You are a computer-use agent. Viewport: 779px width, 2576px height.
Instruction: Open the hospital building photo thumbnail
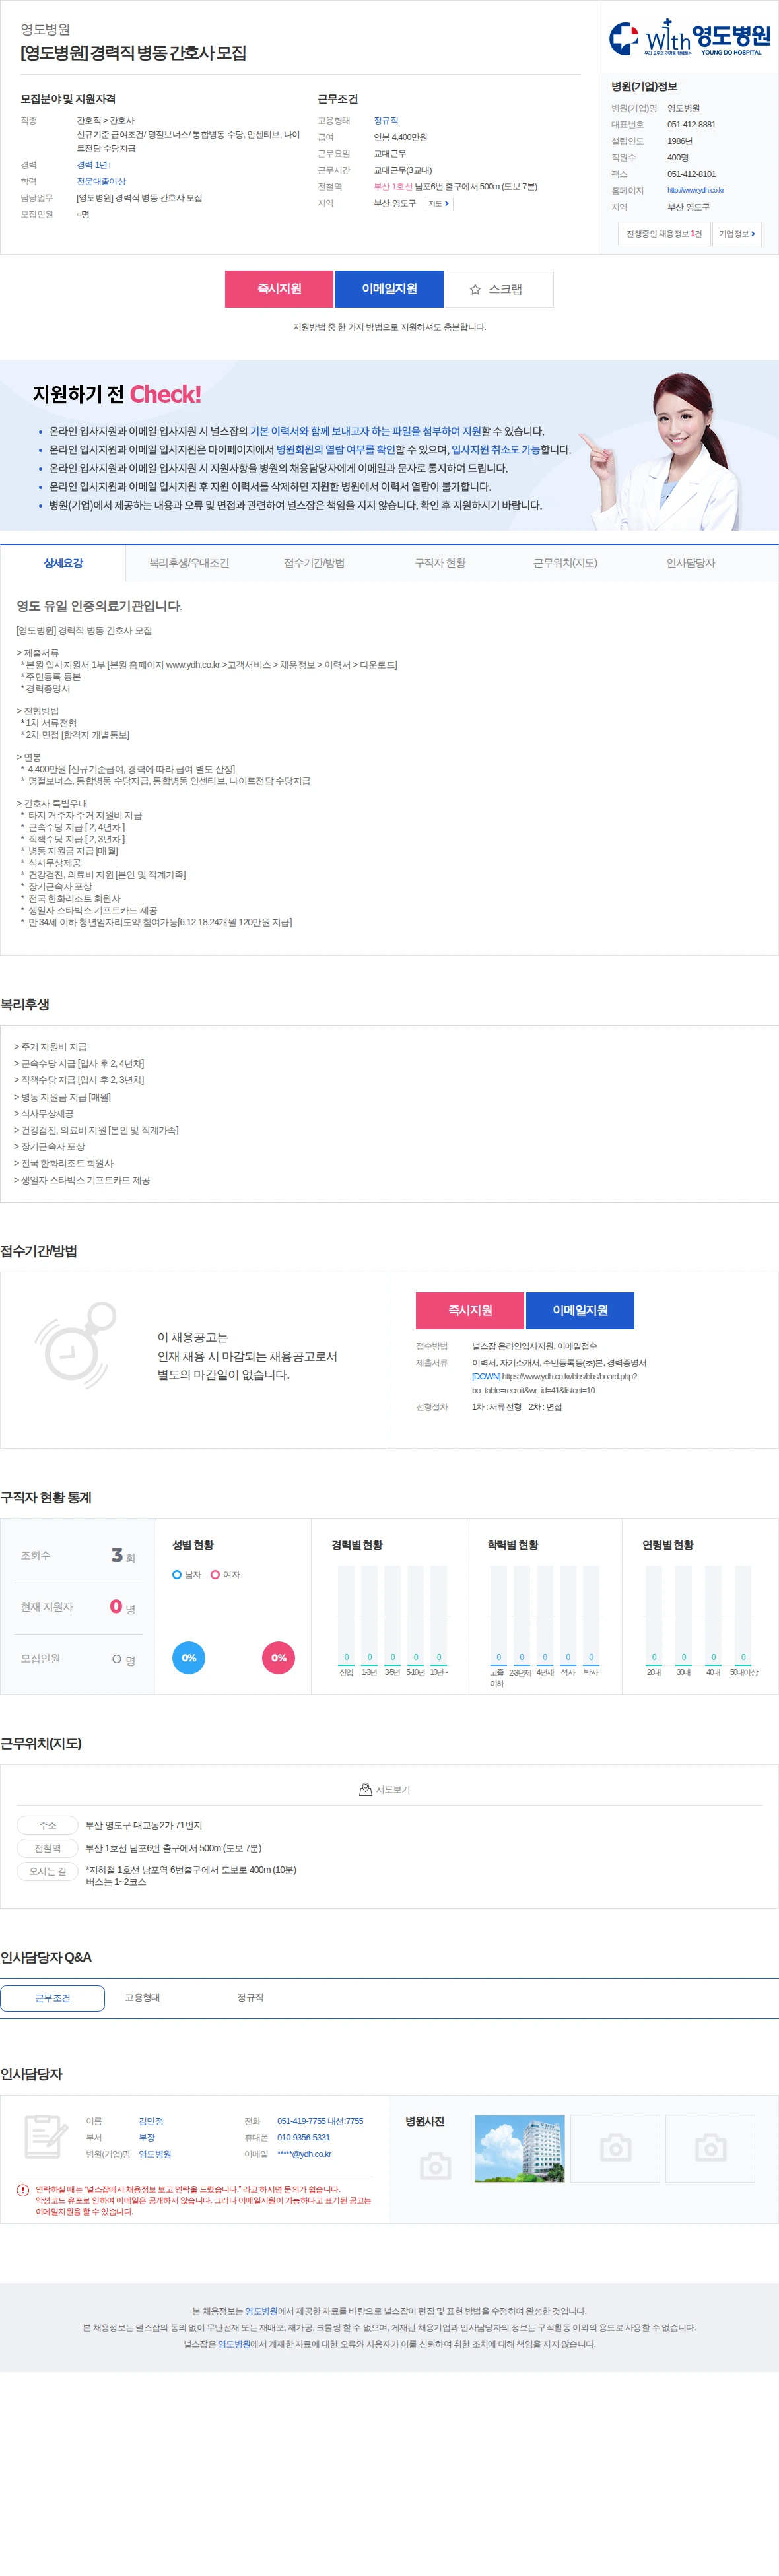(519, 2148)
